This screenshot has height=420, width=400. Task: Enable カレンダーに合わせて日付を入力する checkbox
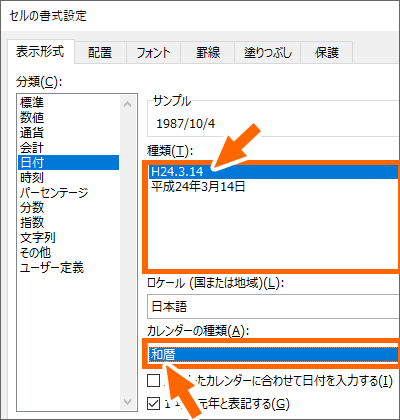pyautogui.click(x=153, y=380)
